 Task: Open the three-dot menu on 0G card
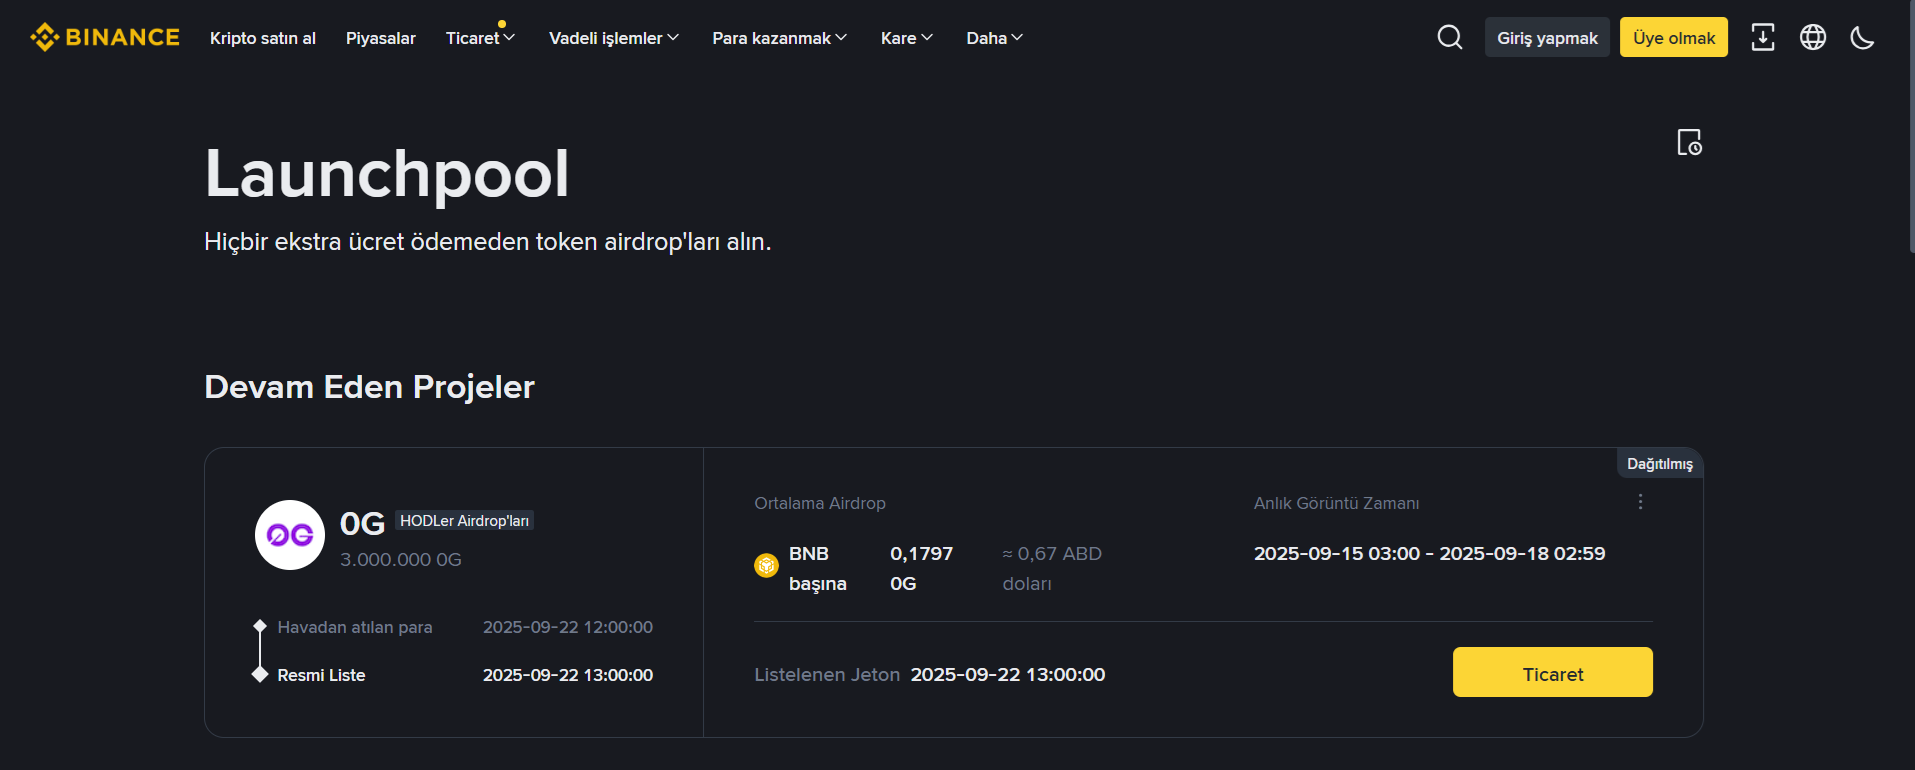point(1640,502)
